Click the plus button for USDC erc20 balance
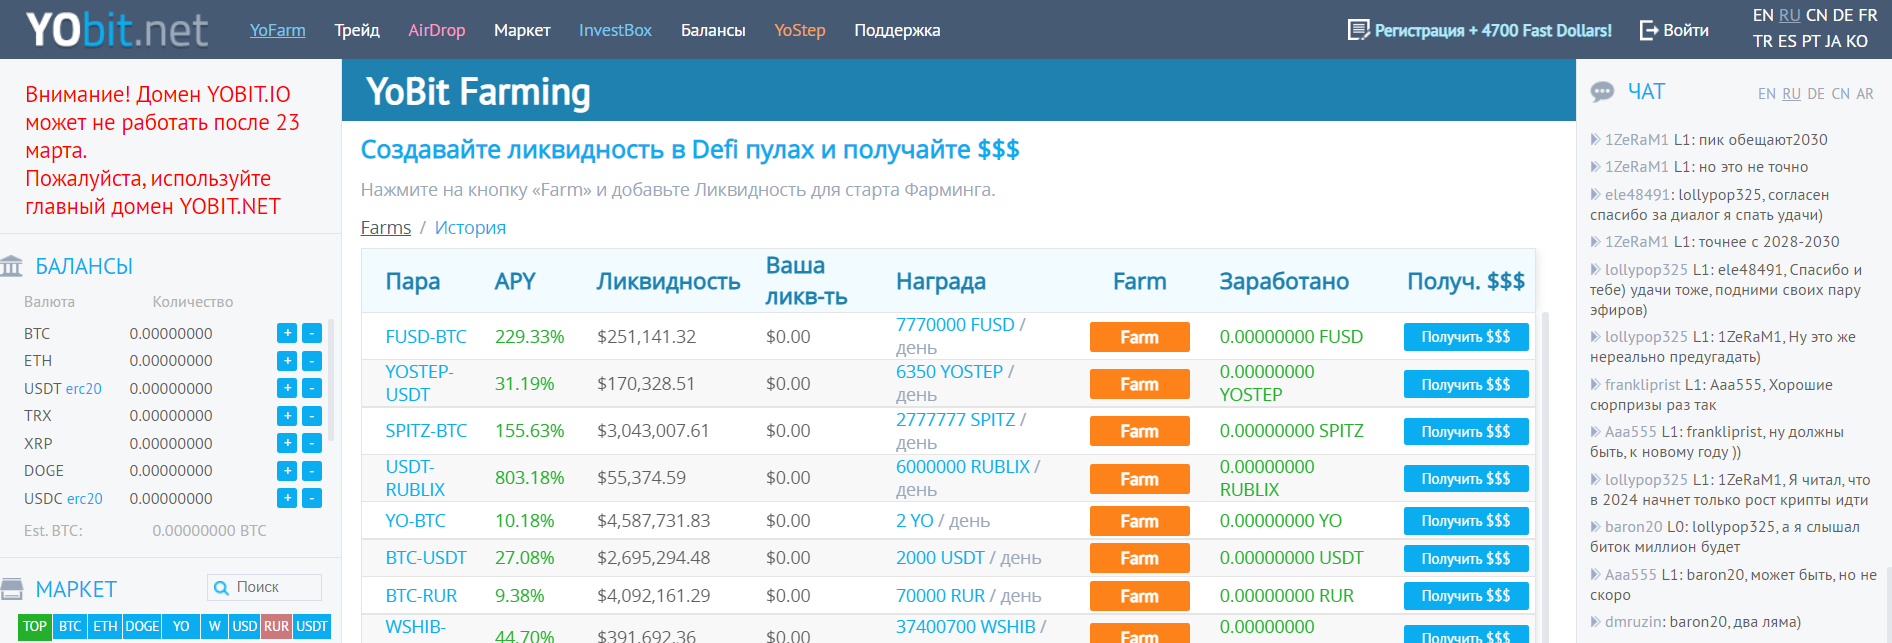 pyautogui.click(x=287, y=498)
